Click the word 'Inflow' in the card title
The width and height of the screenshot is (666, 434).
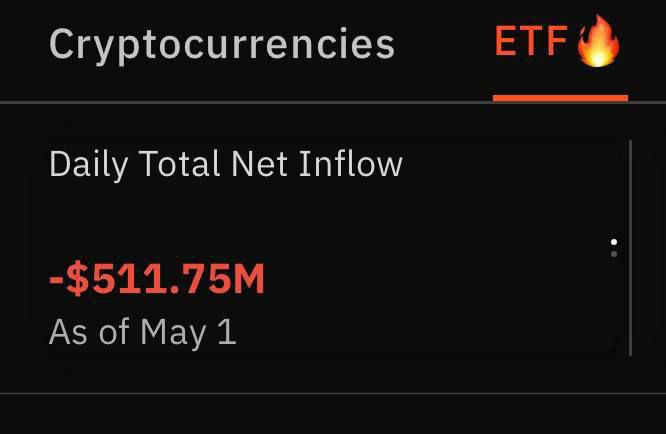click(x=350, y=163)
